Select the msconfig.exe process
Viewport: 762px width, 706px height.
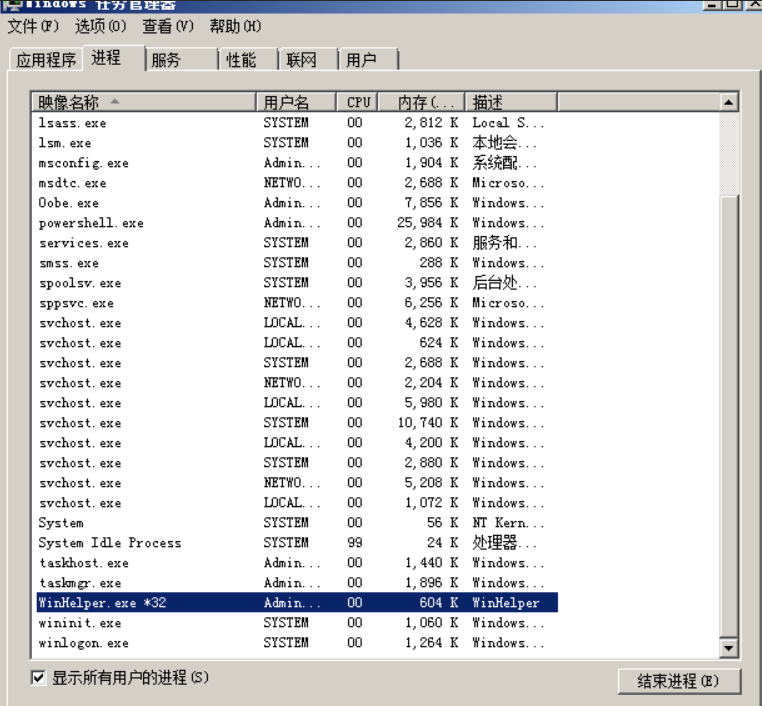coord(295,162)
